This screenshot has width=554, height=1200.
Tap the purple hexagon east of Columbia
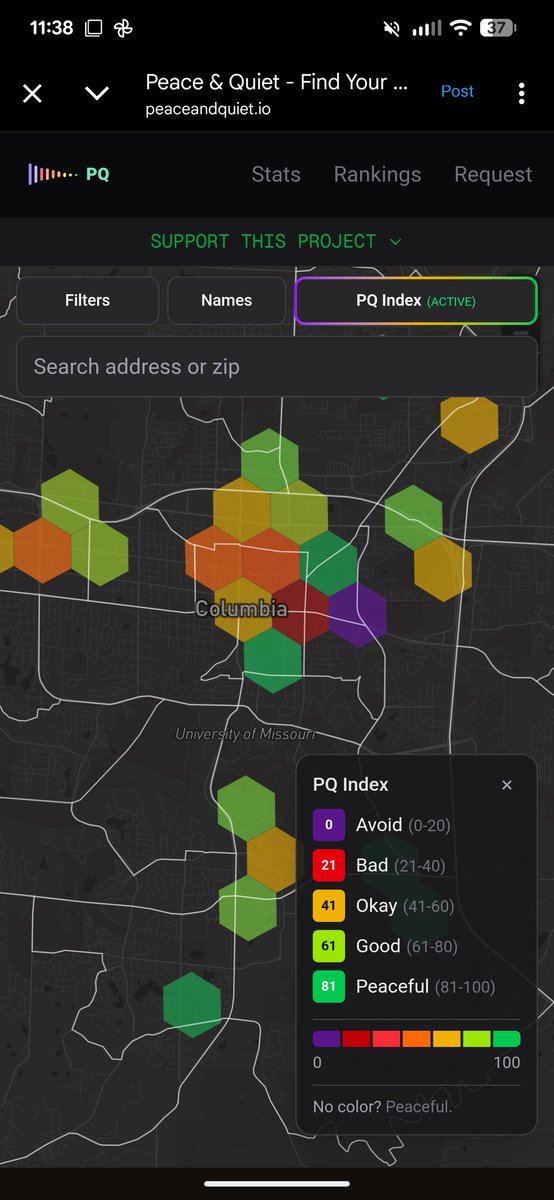[x=357, y=614]
